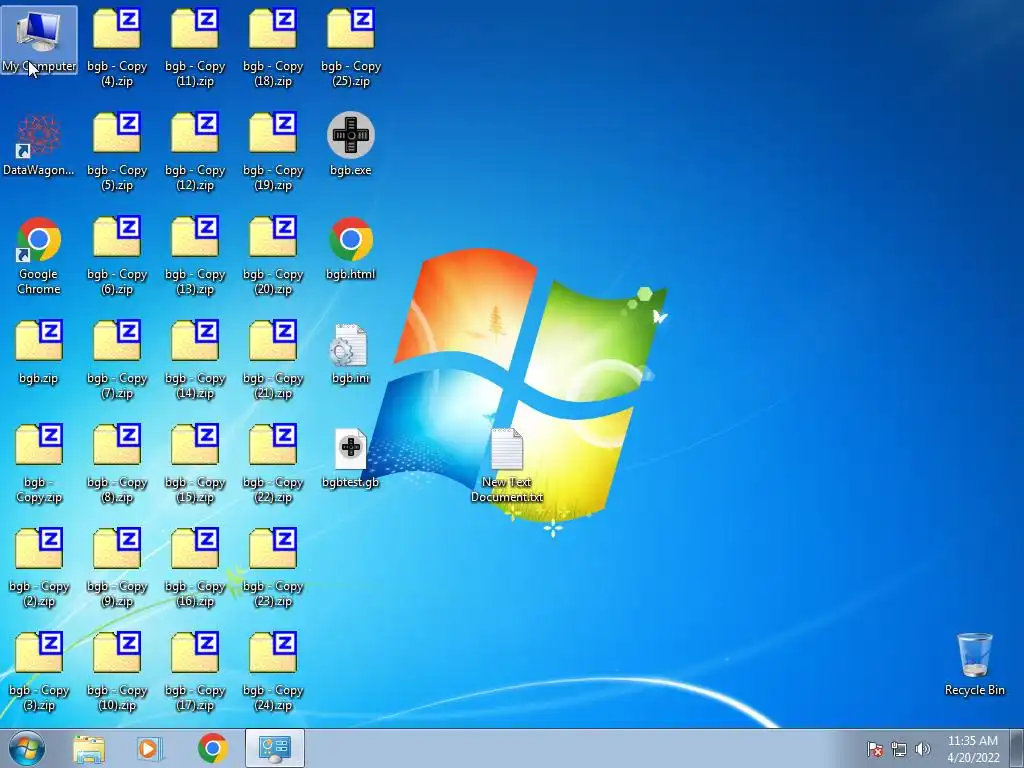This screenshot has width=1024, height=768.
Task: Open the clock showing 11:35 AM
Action: (x=973, y=749)
